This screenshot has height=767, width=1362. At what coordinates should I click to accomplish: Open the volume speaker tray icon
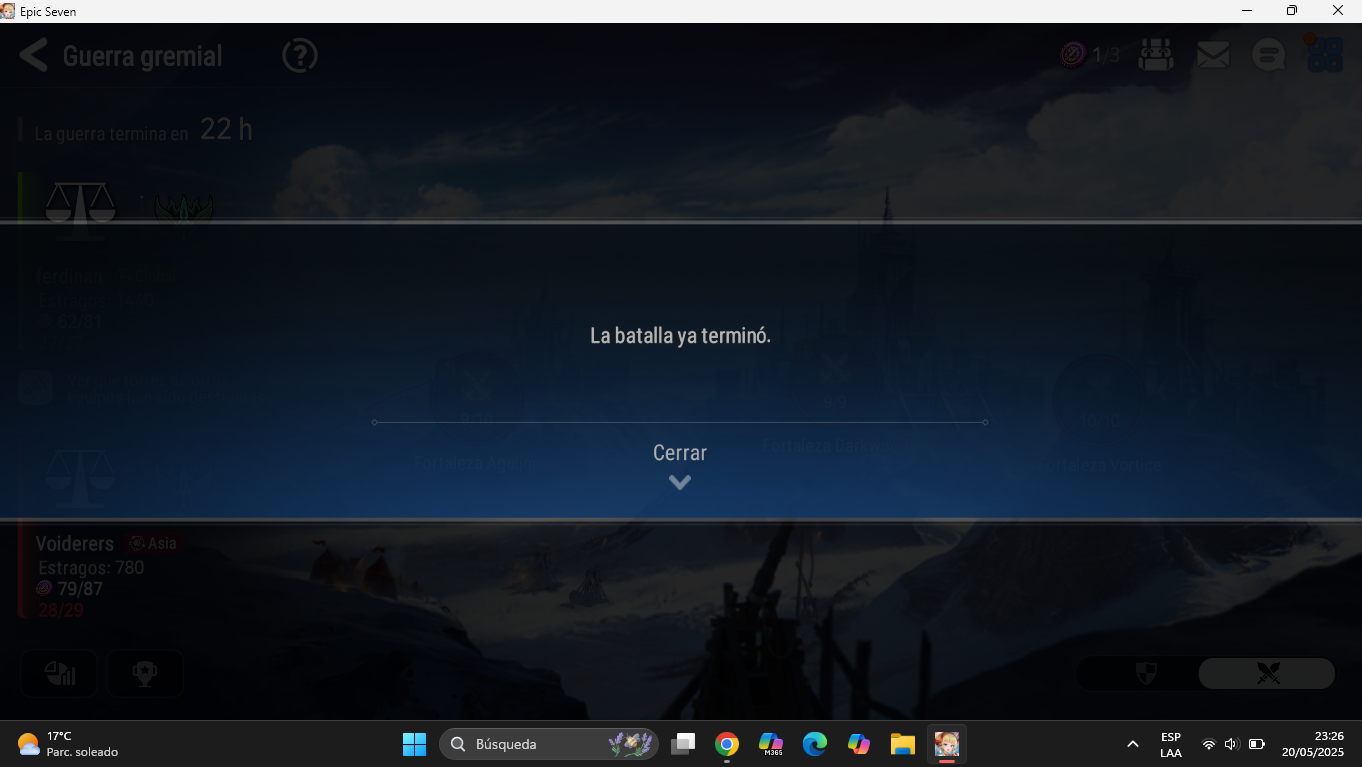pos(1231,744)
